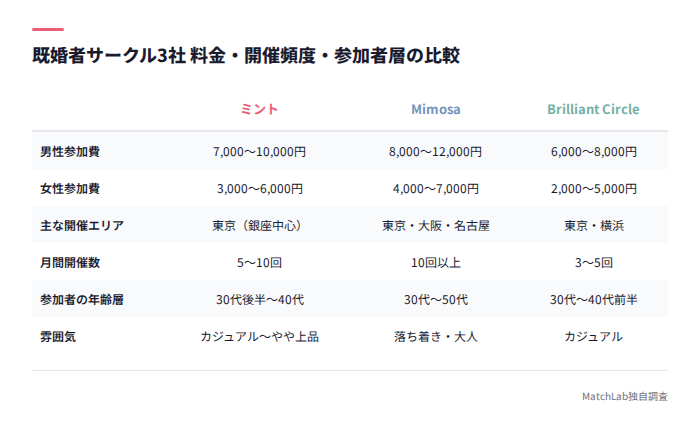Viewport: 700px width, 433px height.
Task: Click the MatchLab独自調査 source note
Action: pyautogui.click(x=625, y=396)
